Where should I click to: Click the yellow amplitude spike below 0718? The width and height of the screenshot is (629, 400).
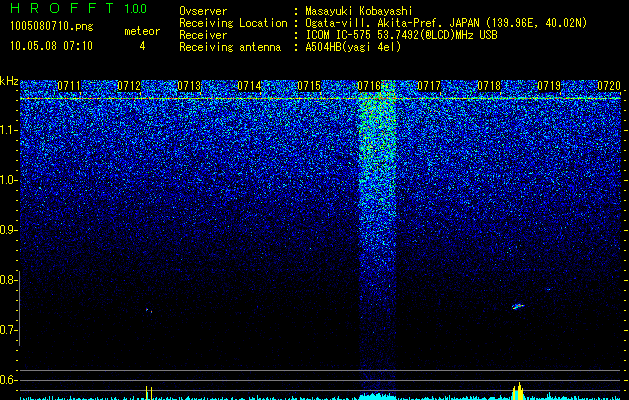coord(518,391)
